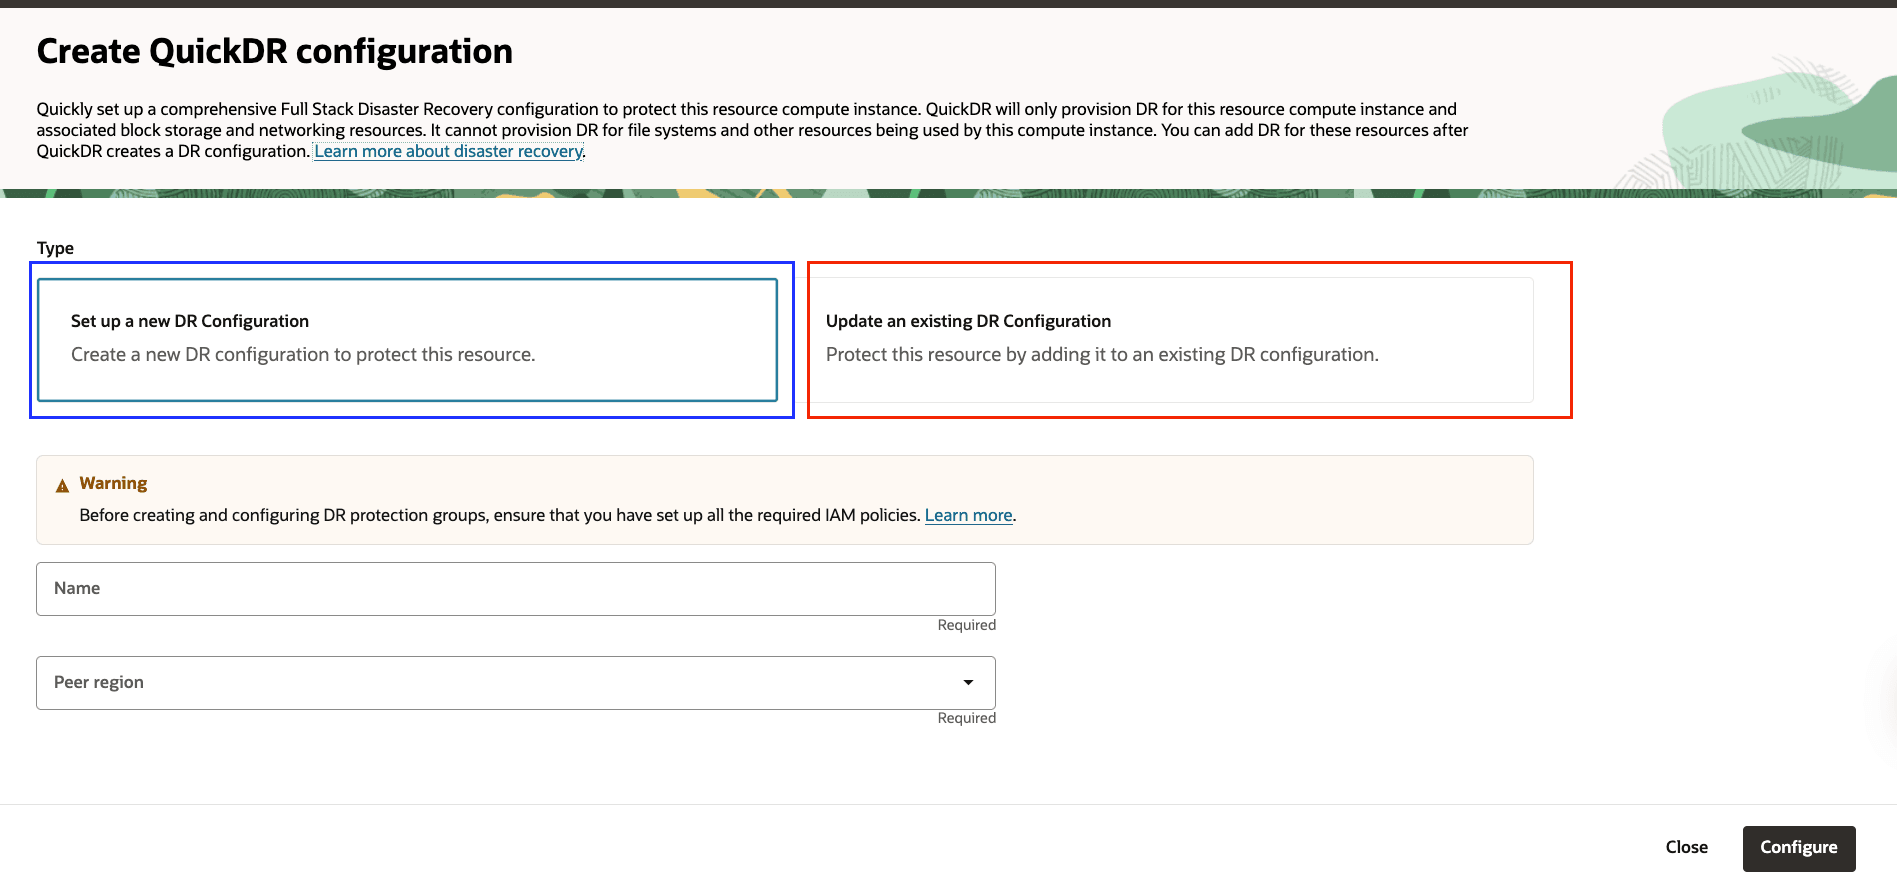Screen dimensions: 1897x878
Task: Click the Configure button
Action: [1799, 848]
